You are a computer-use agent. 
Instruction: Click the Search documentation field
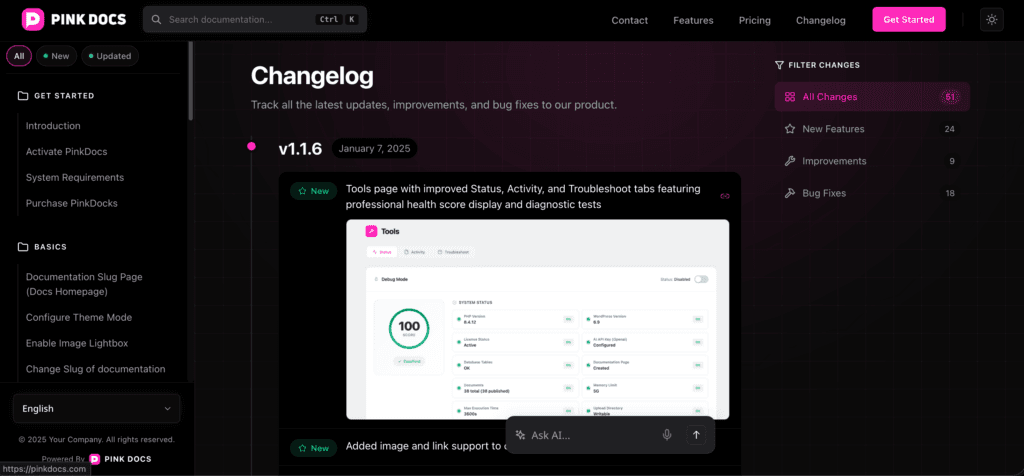(240, 20)
